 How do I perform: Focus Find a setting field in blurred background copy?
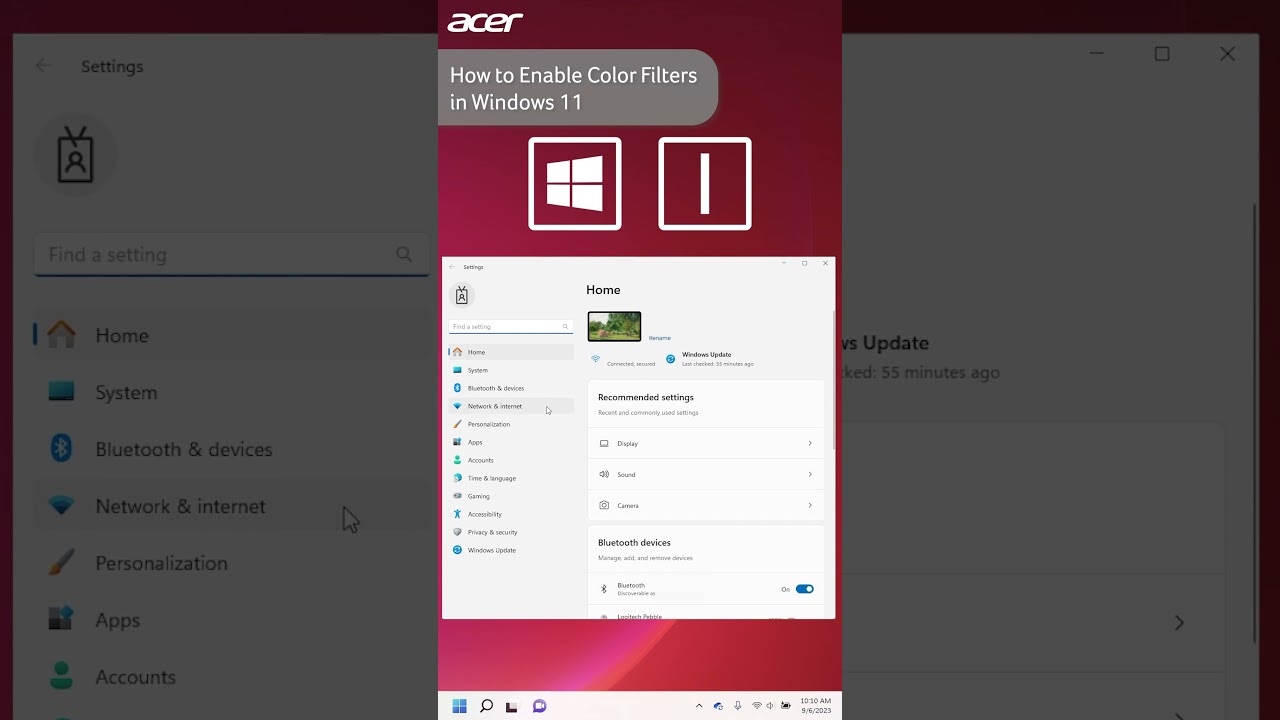click(232, 255)
